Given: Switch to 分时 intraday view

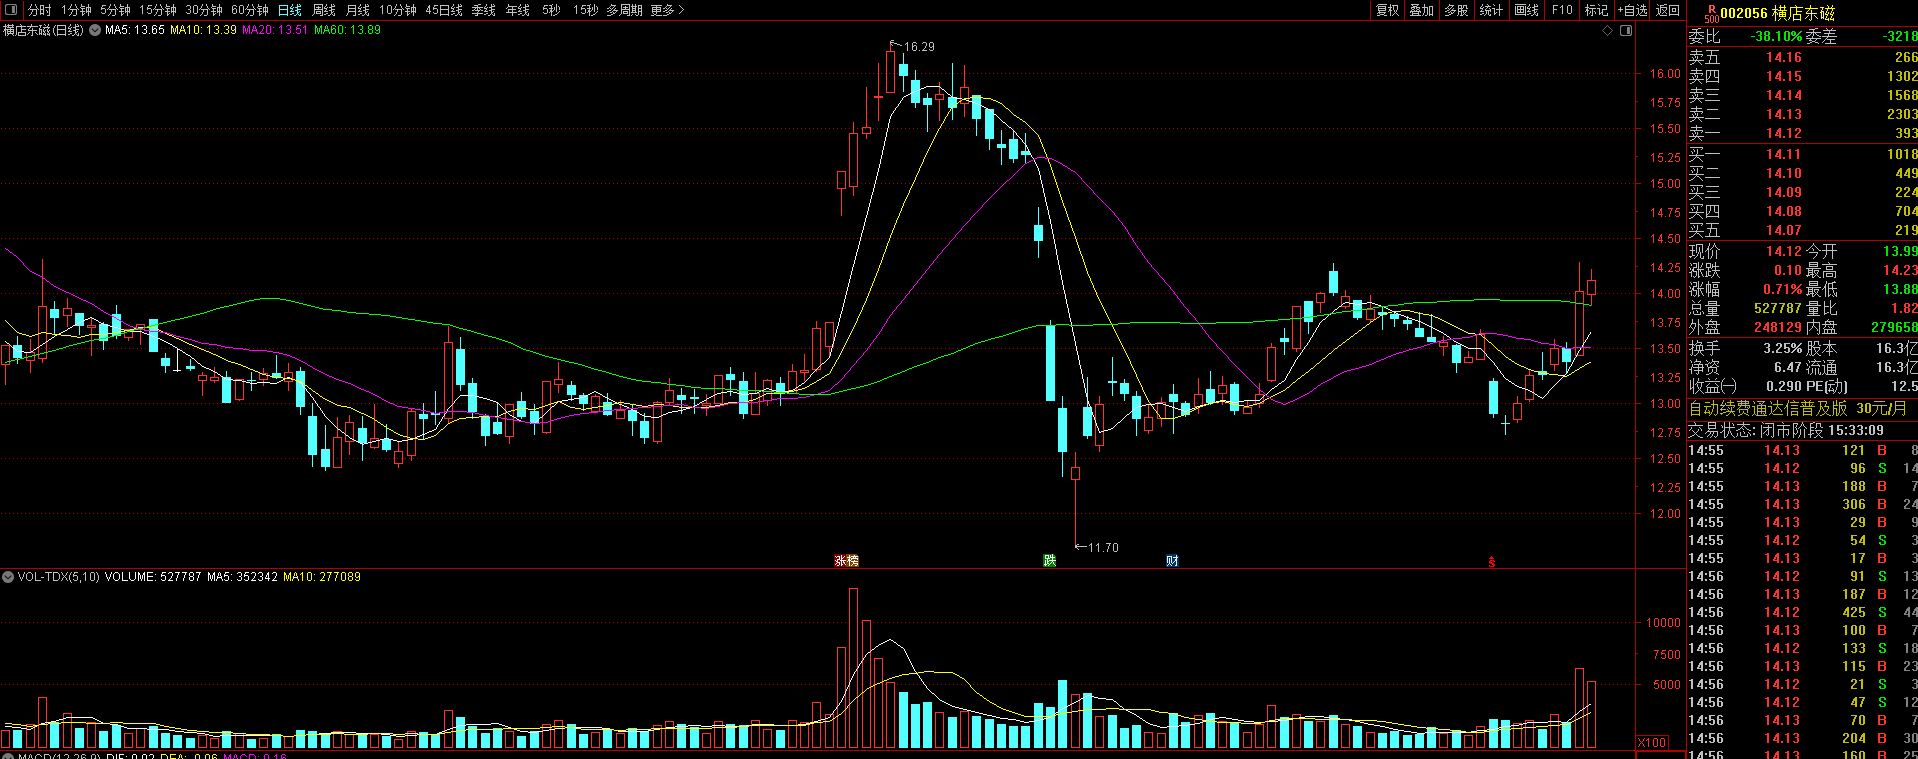Looking at the screenshot, I should (40, 10).
